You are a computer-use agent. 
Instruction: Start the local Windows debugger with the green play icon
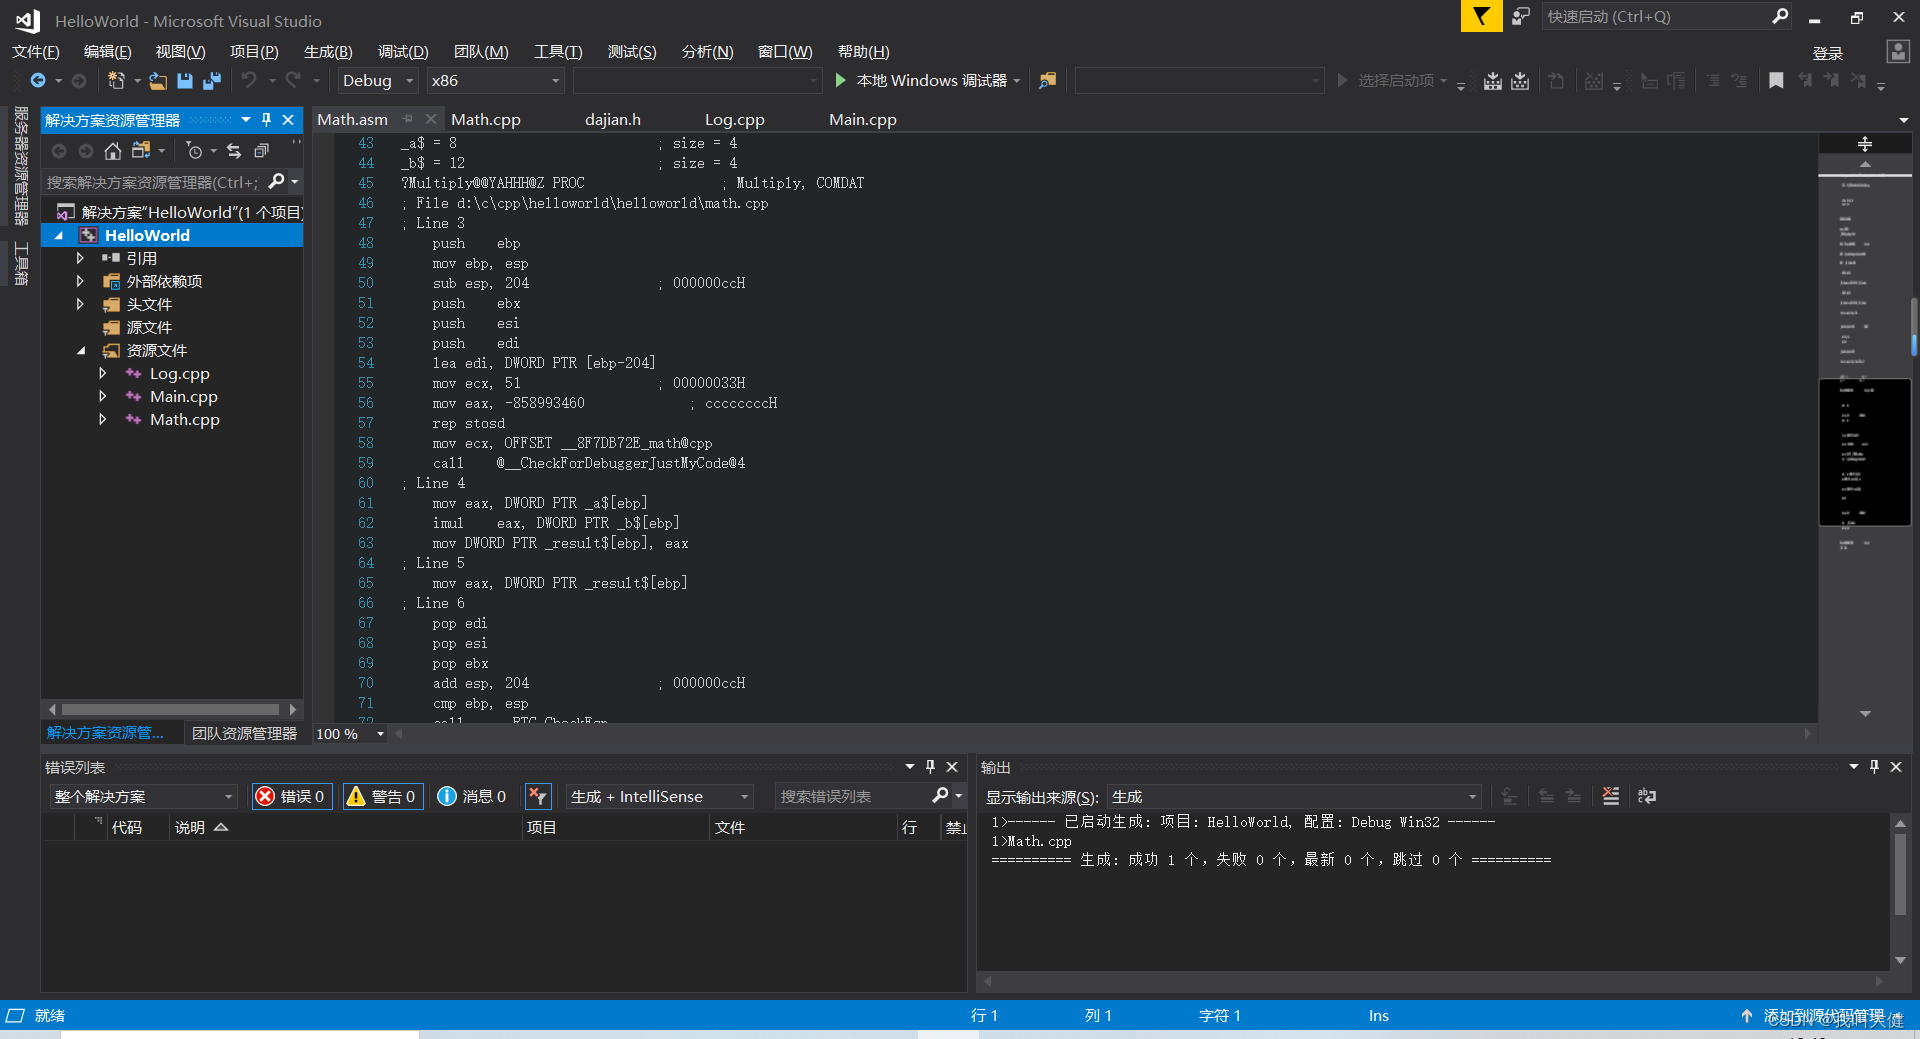[840, 80]
